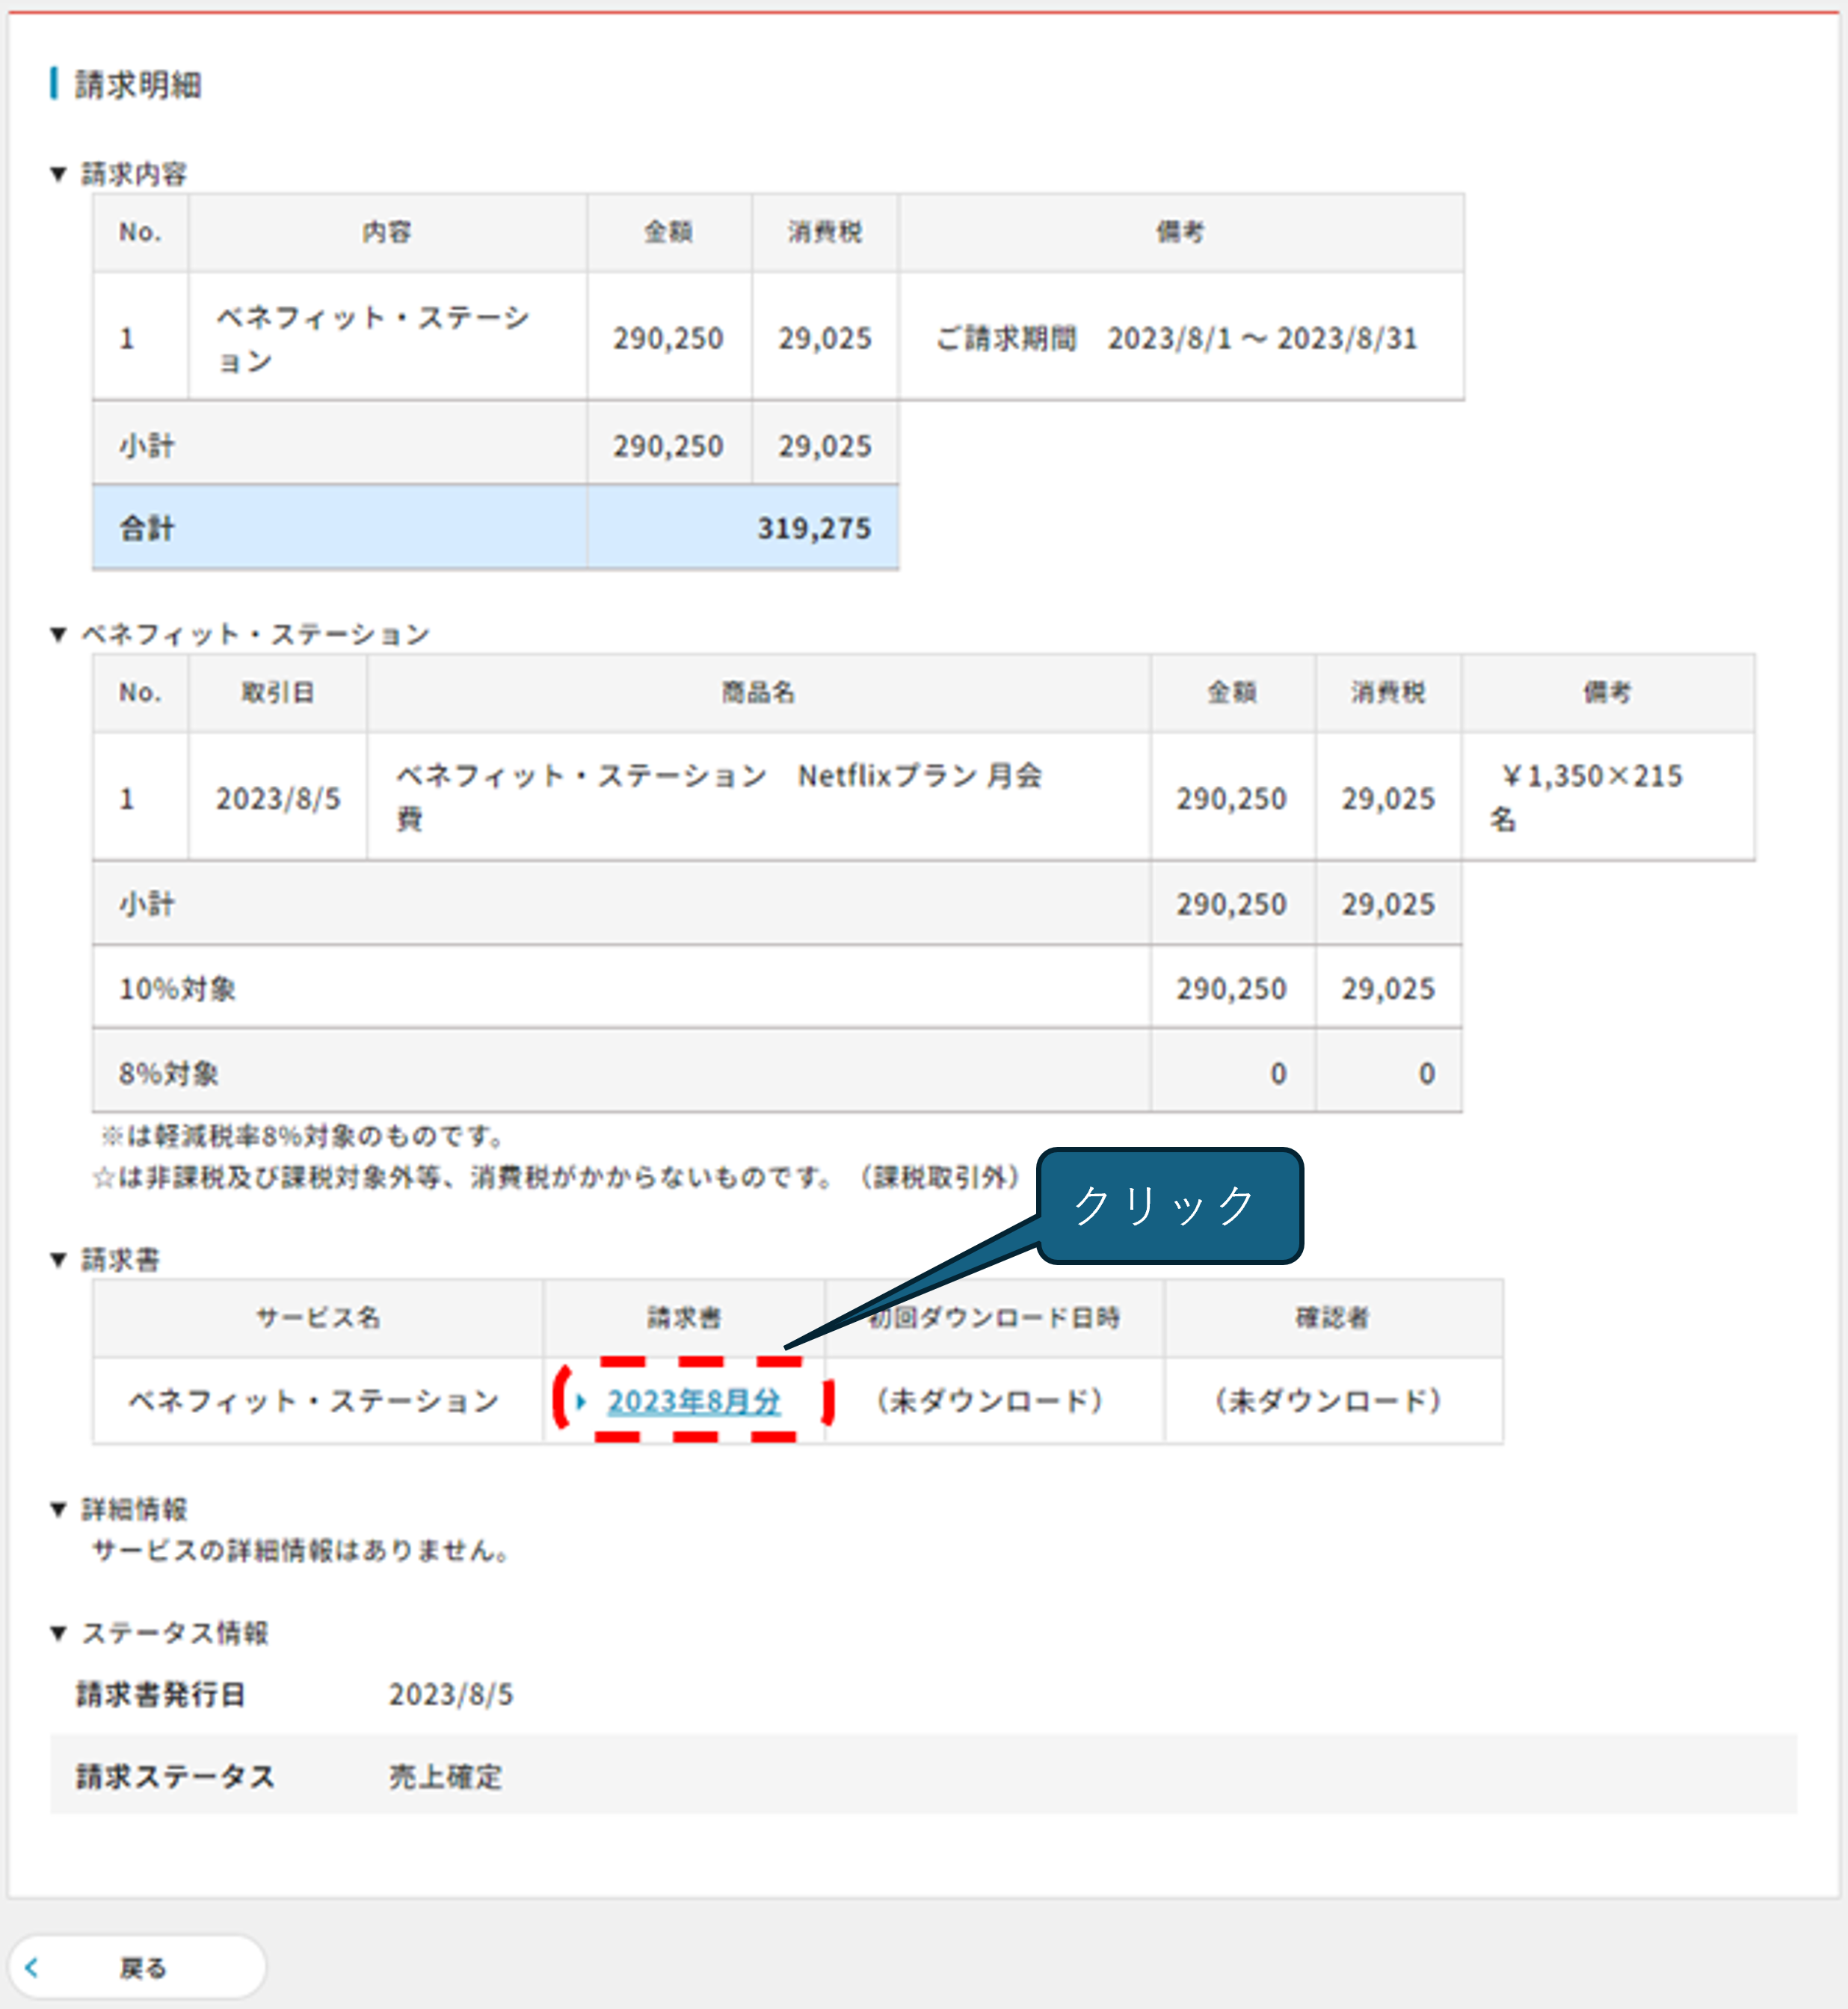Click the サービス名 column header

[318, 1318]
